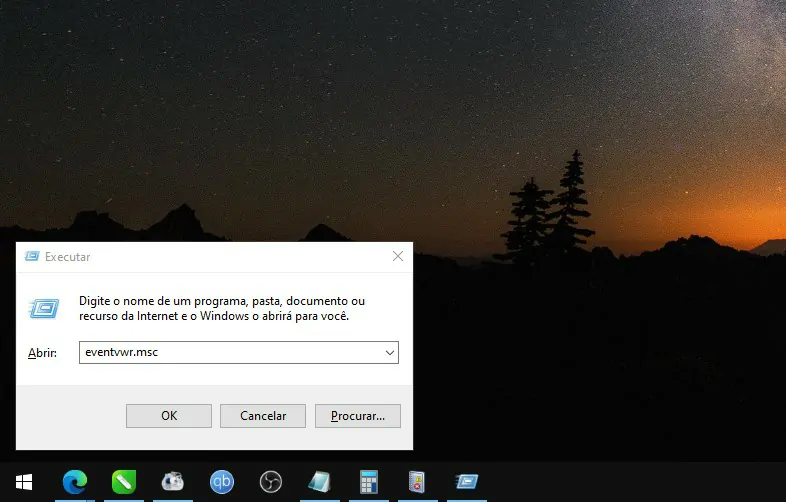
Task: Open the green pen app on taskbar
Action: point(124,482)
